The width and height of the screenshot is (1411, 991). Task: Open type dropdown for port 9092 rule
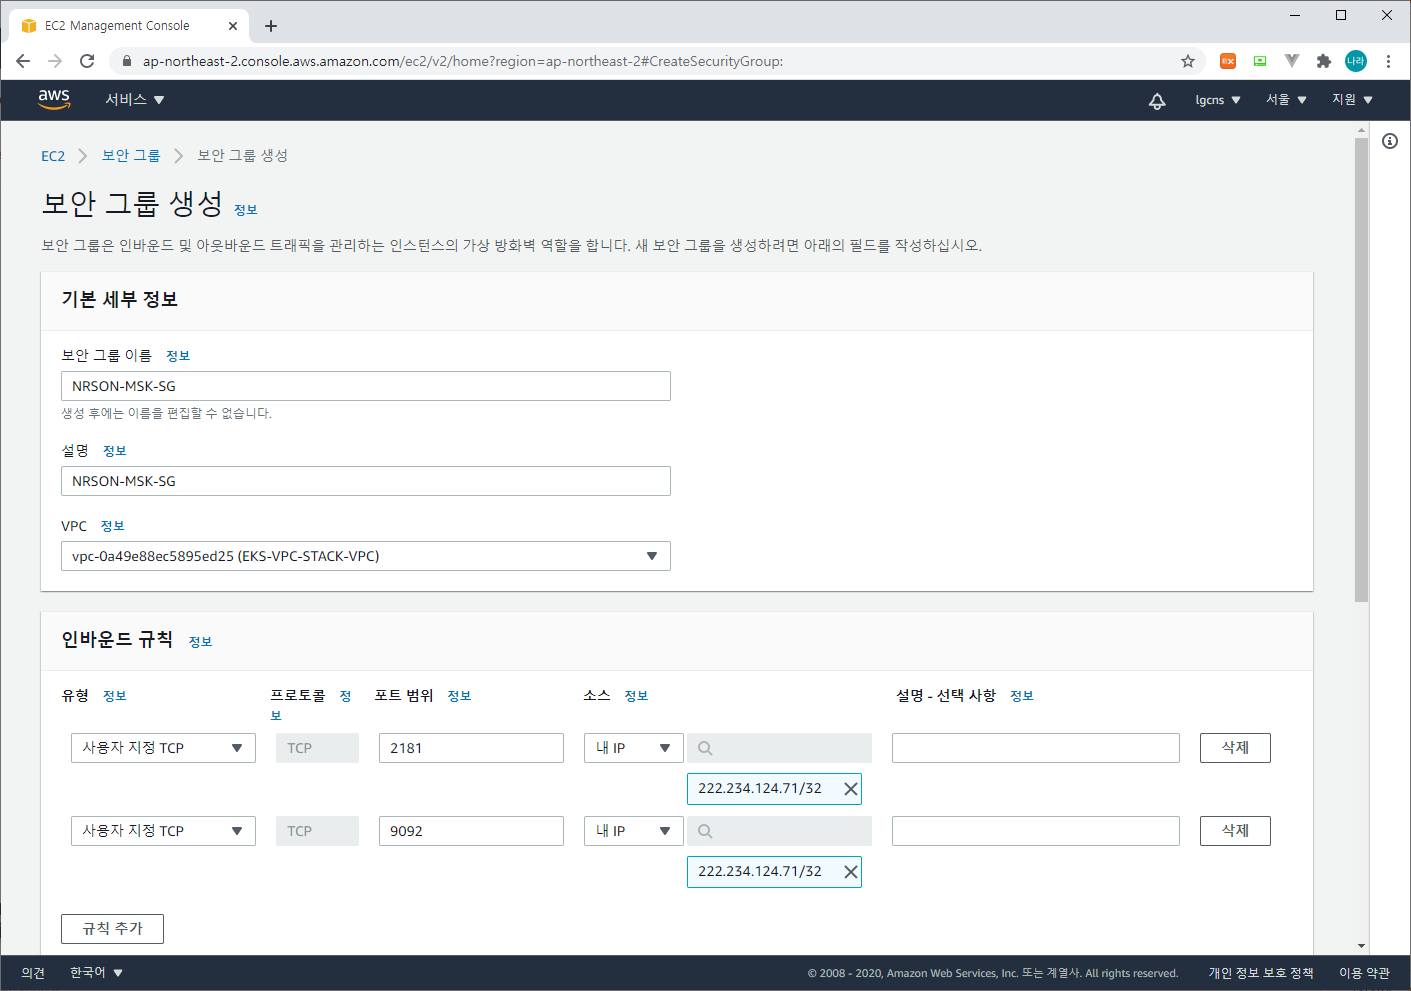[163, 831]
